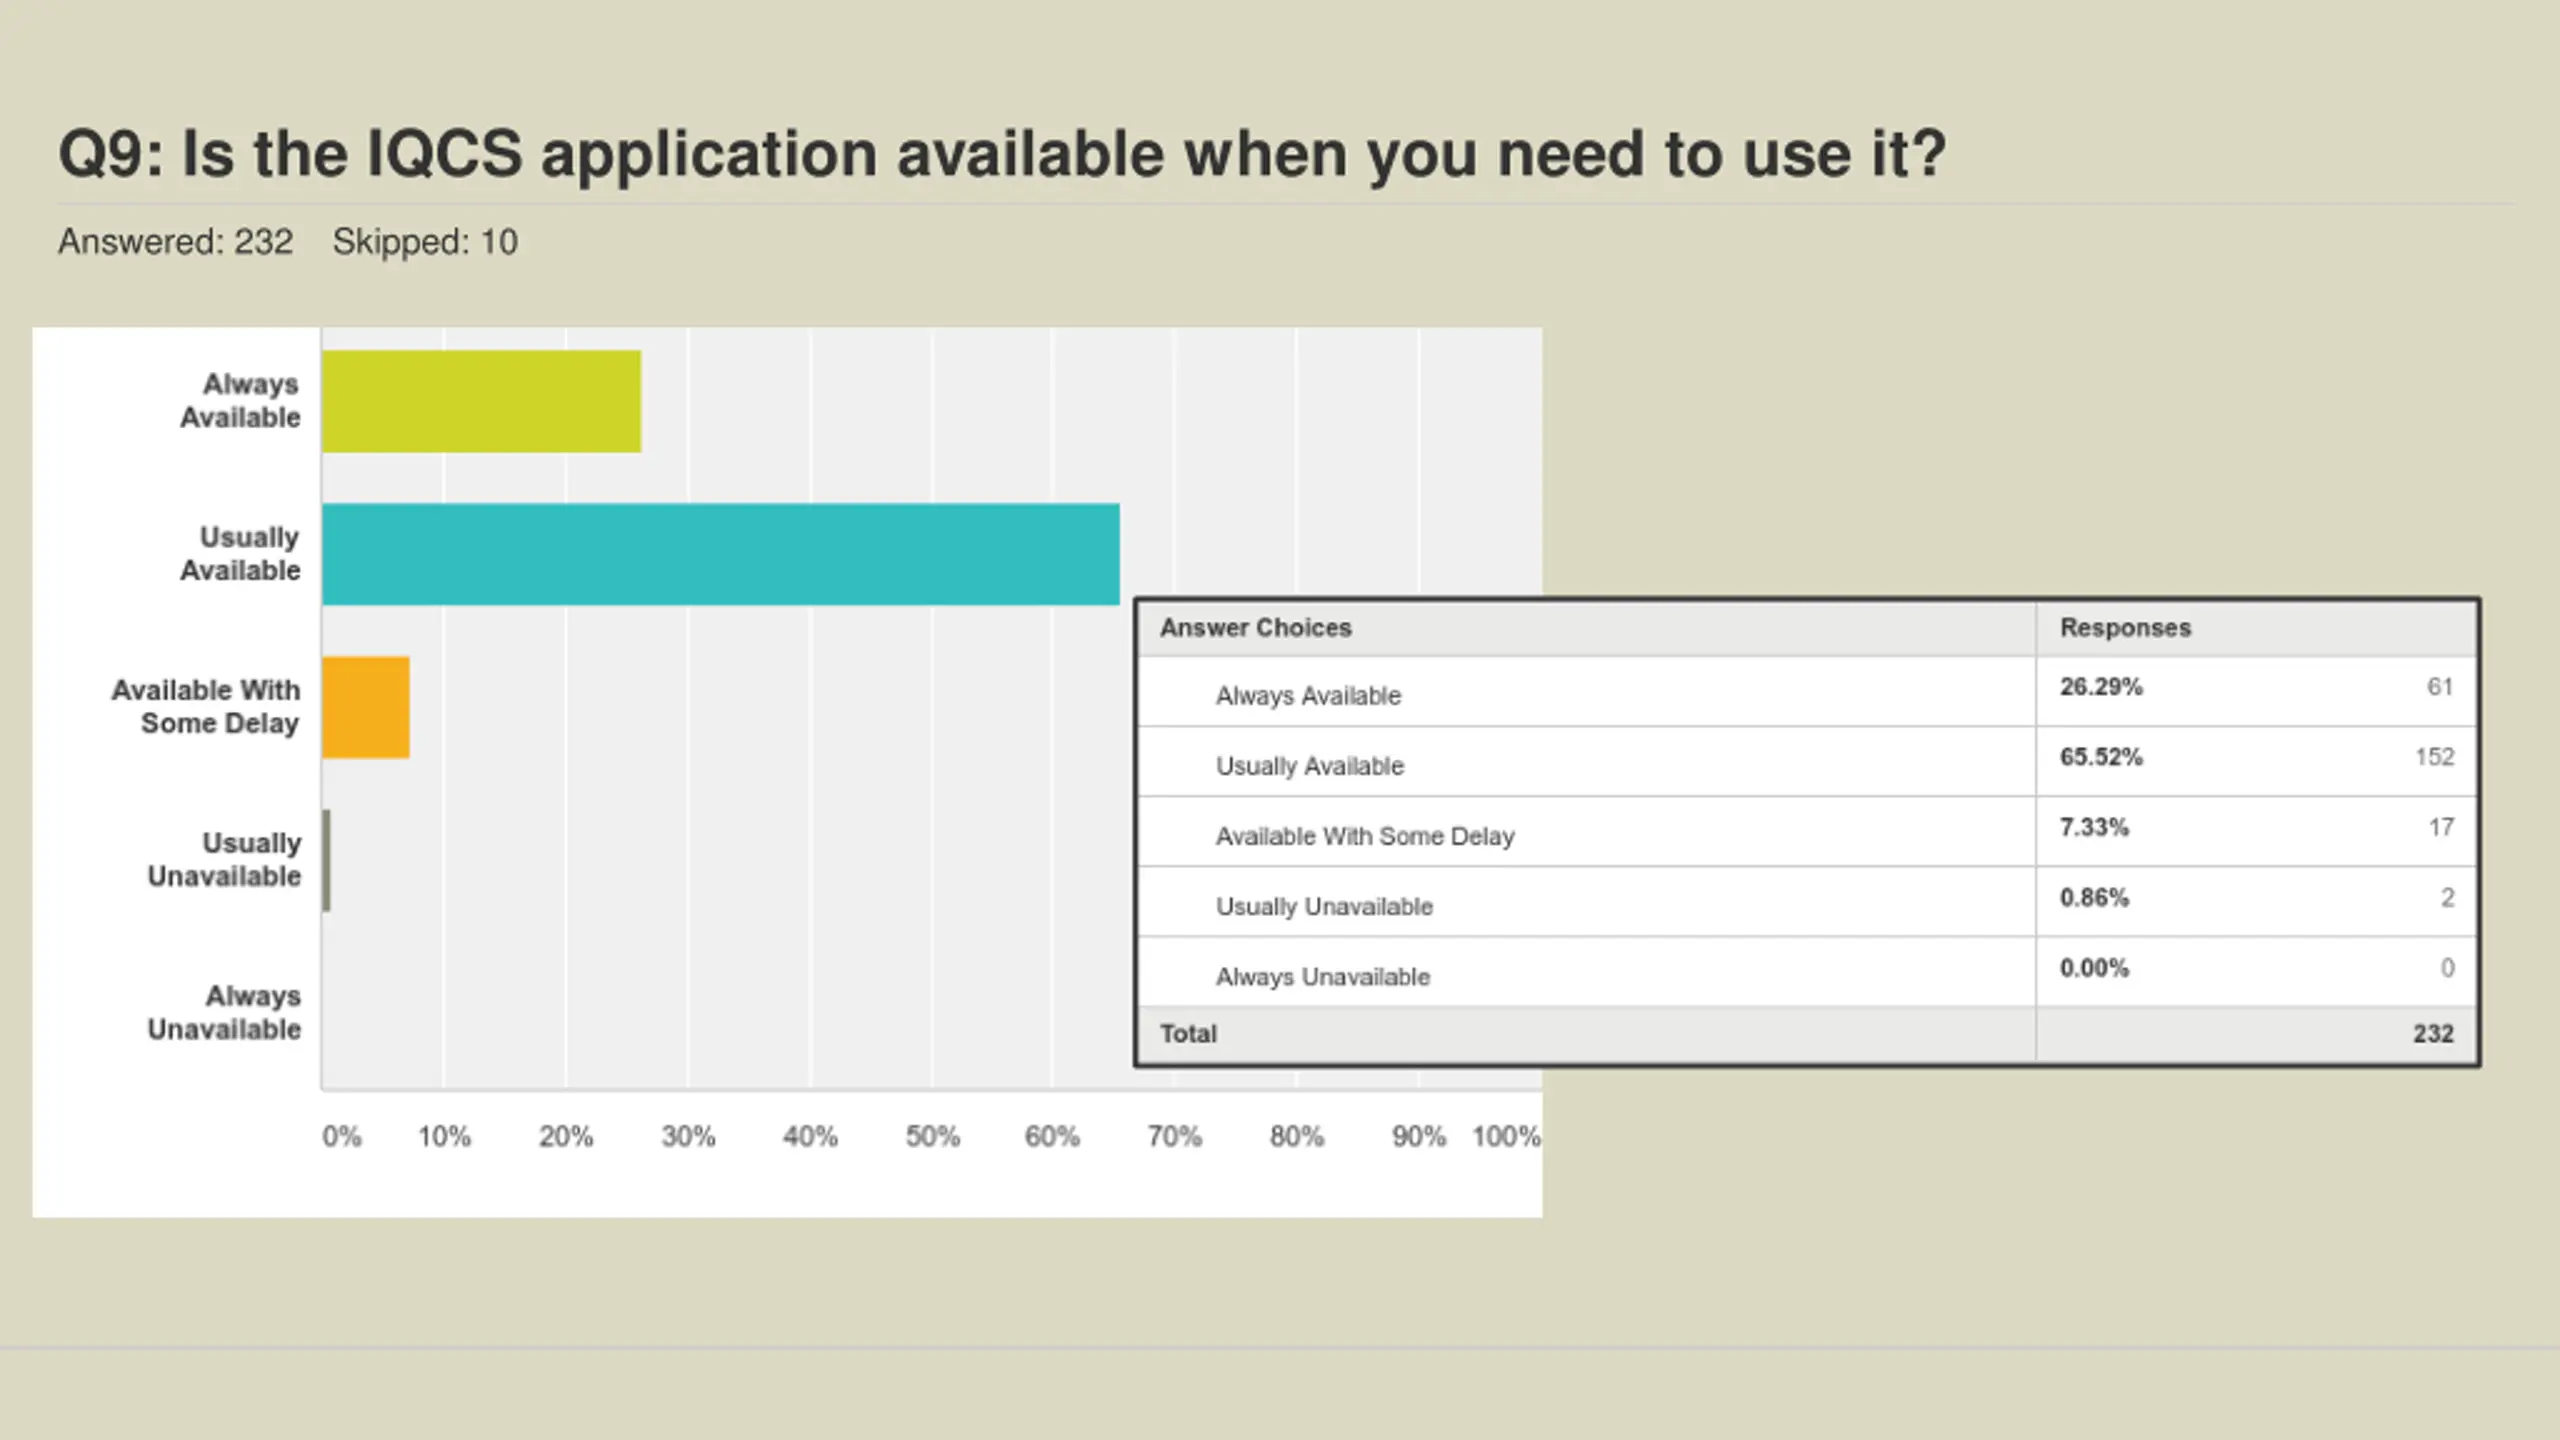Click the Responses column header
This screenshot has height=1440, width=2560.
[2125, 628]
